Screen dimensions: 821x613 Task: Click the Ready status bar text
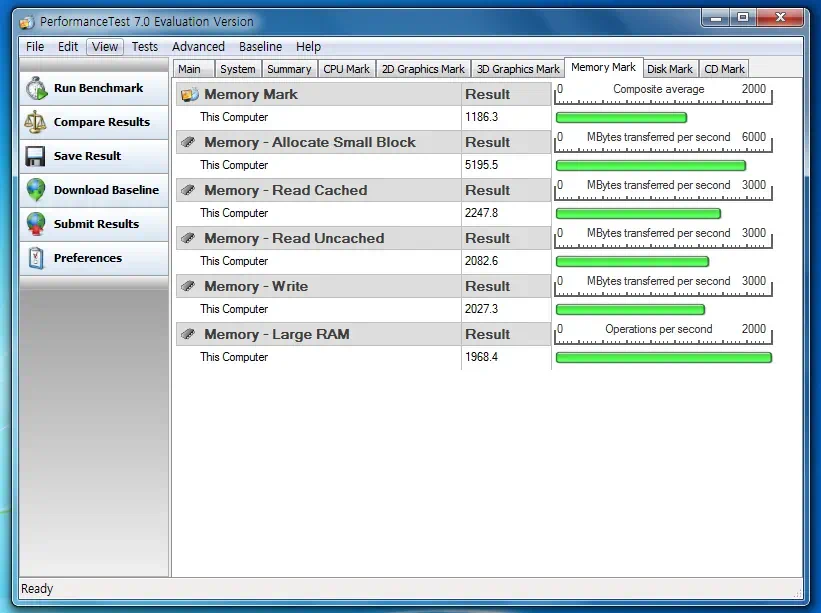[x=37, y=589]
